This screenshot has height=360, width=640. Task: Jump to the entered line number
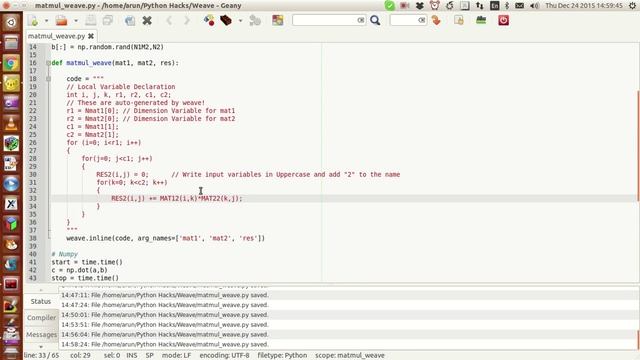click(436, 20)
